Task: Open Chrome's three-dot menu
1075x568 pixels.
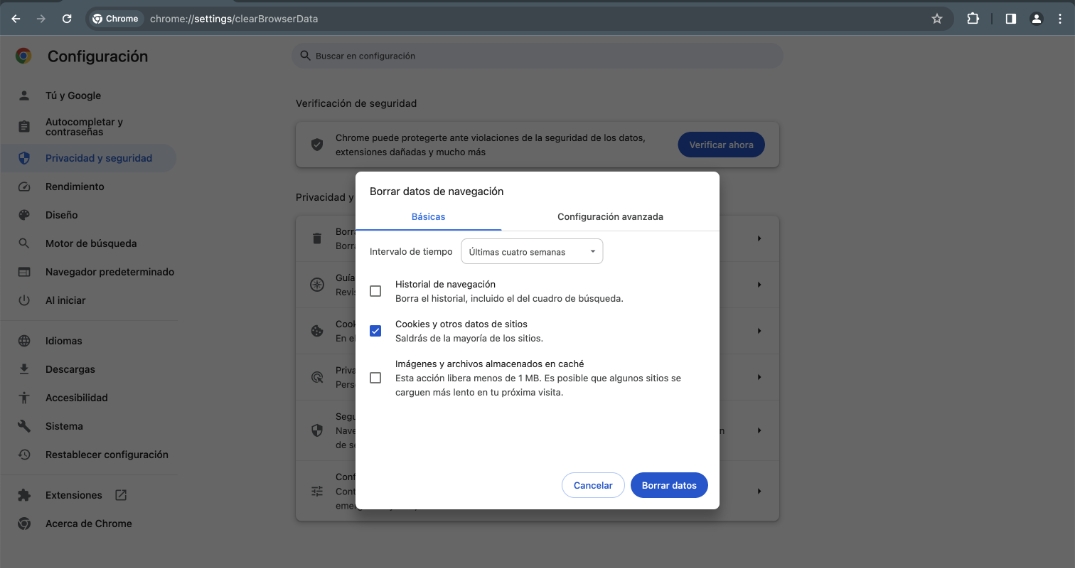Action: pyautogui.click(x=1060, y=19)
